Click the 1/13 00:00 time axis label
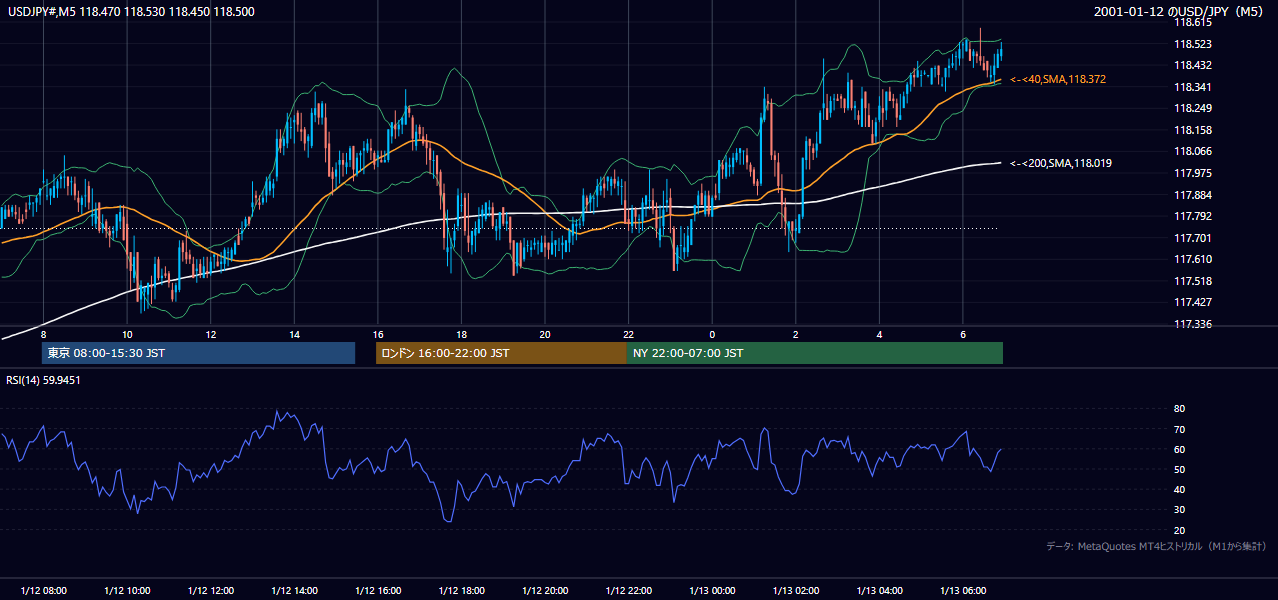The height and width of the screenshot is (600, 1278). click(712, 591)
